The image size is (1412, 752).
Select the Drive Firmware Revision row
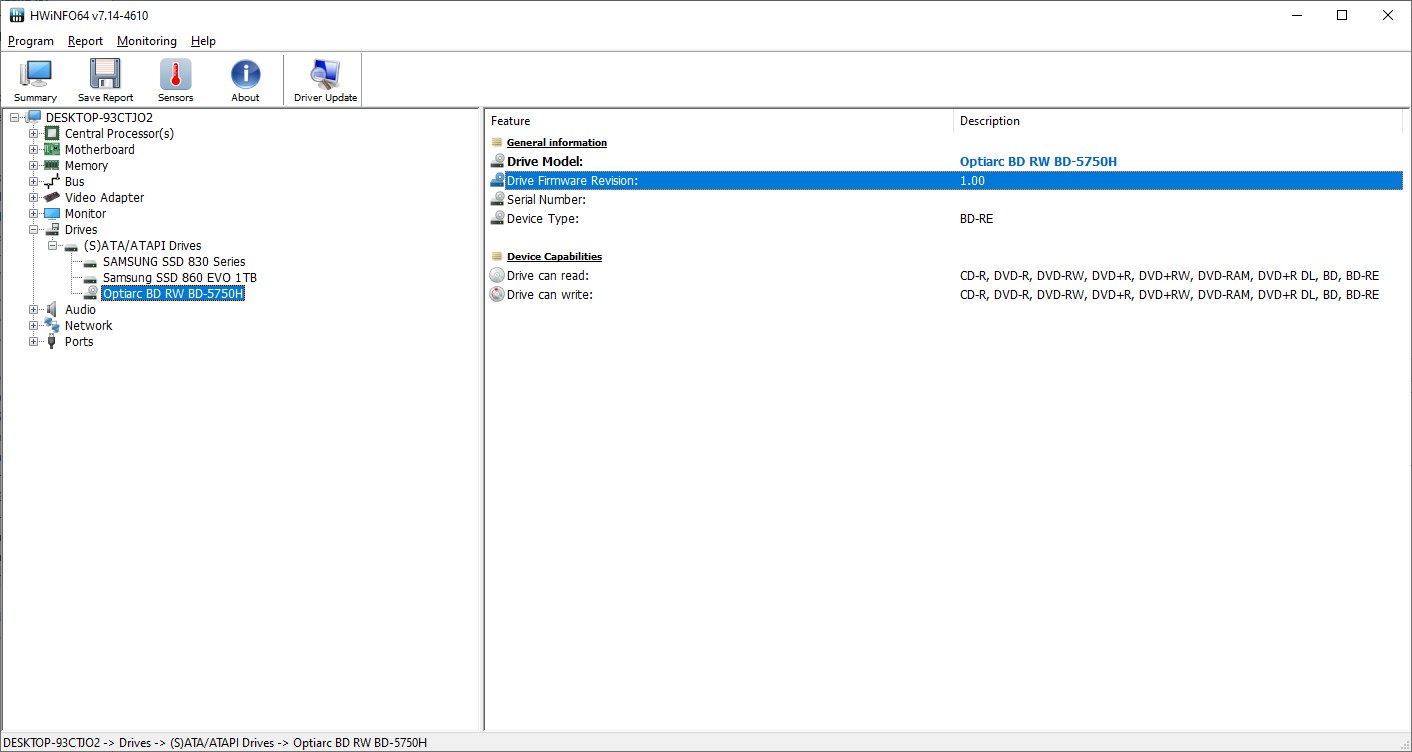click(x=945, y=180)
